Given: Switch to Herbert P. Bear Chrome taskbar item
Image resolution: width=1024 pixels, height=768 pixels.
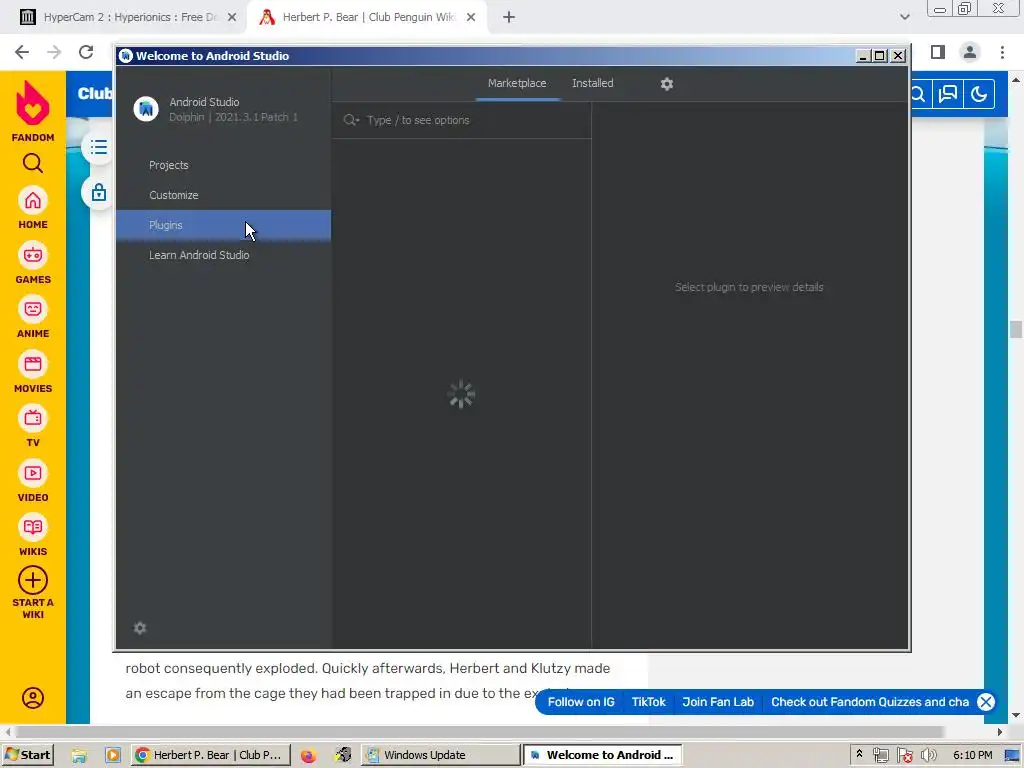Looking at the screenshot, I should click(x=210, y=755).
